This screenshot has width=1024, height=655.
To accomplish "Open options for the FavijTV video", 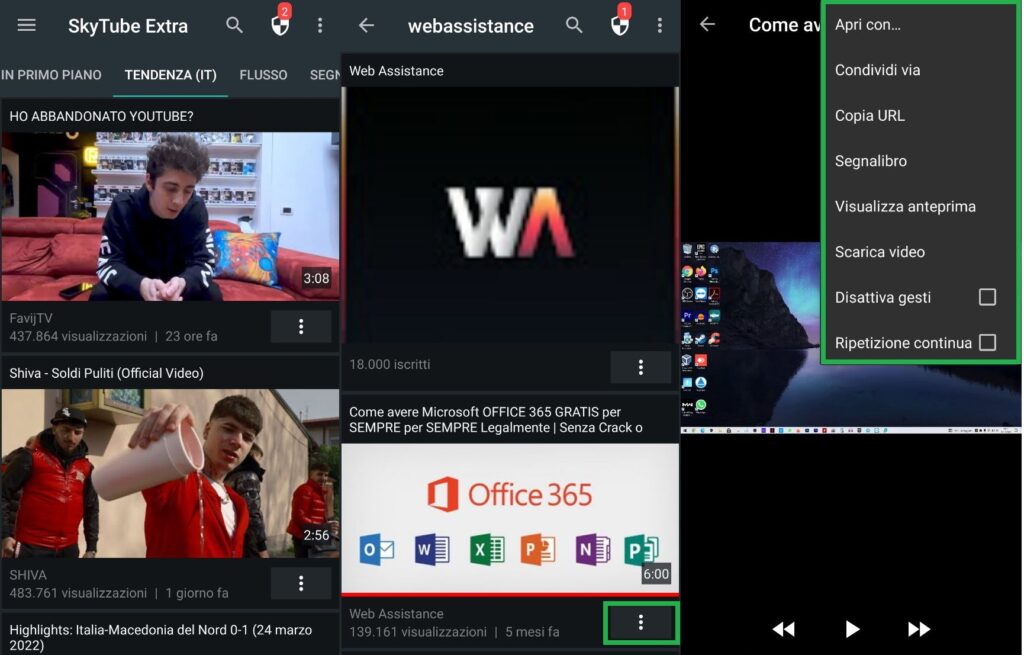I will click(301, 327).
